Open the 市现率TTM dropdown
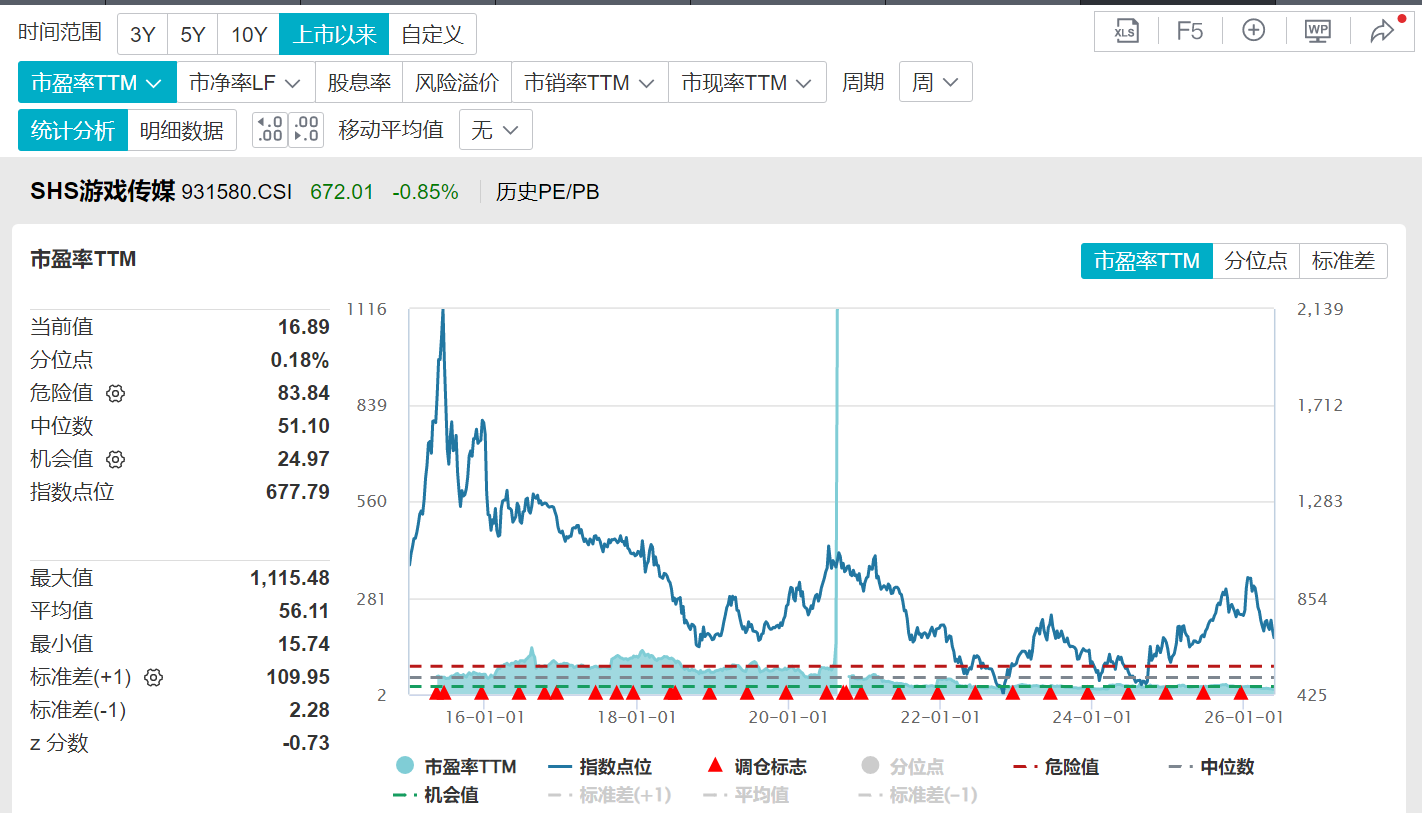1422x813 pixels. tap(747, 82)
